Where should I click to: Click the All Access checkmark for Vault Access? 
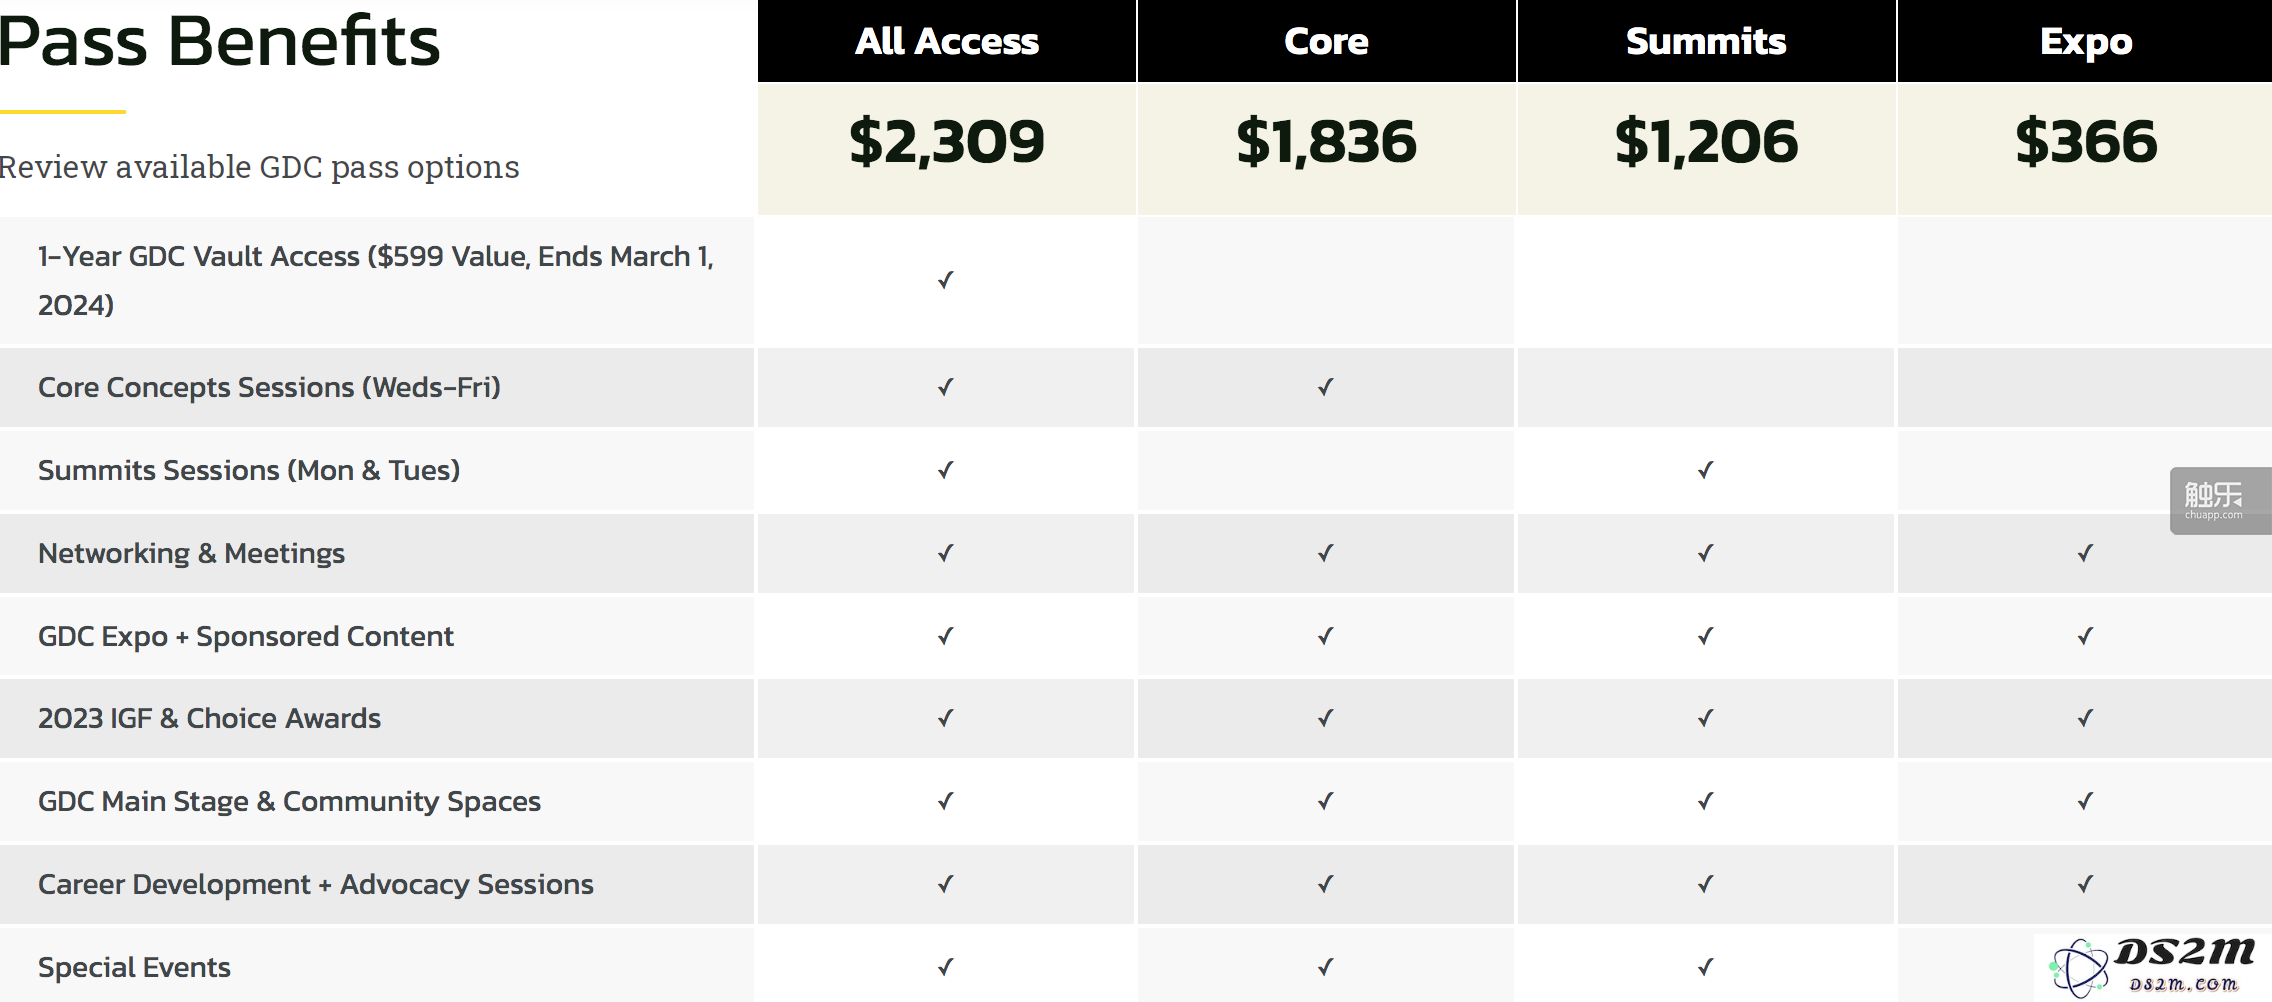945,280
